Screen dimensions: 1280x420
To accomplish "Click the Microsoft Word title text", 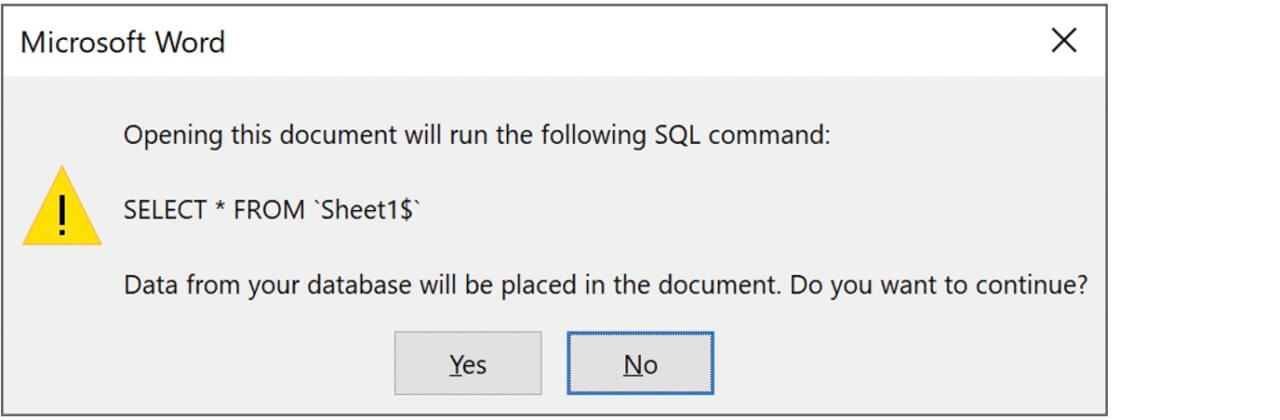I will (x=122, y=42).
